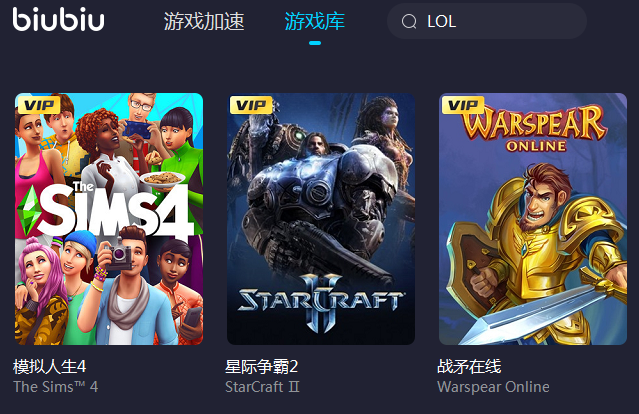Open the 游戏加速 tab
Image resolution: width=639 pixels, height=414 pixels.
pyautogui.click(x=204, y=21)
